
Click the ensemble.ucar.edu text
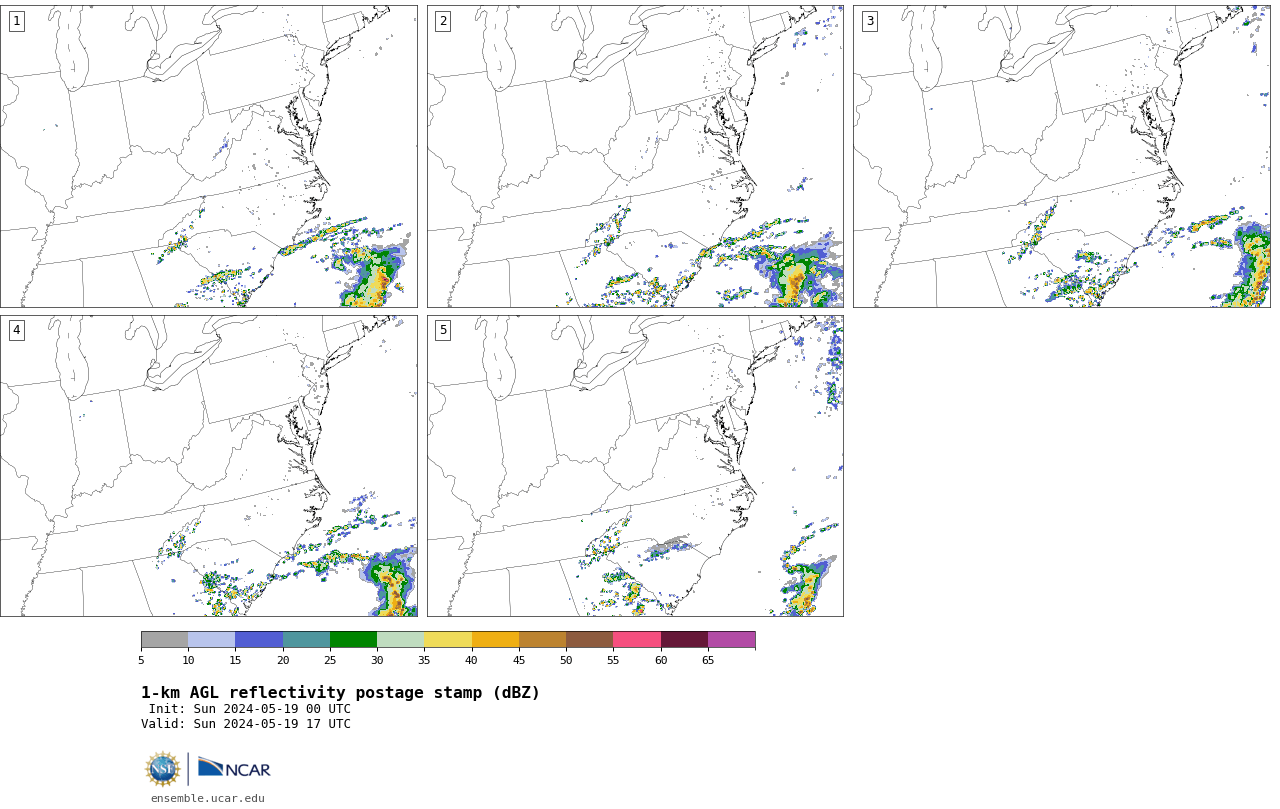click(x=208, y=798)
